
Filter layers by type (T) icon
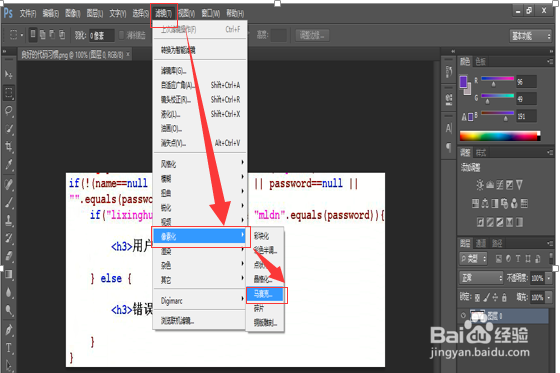(518, 259)
